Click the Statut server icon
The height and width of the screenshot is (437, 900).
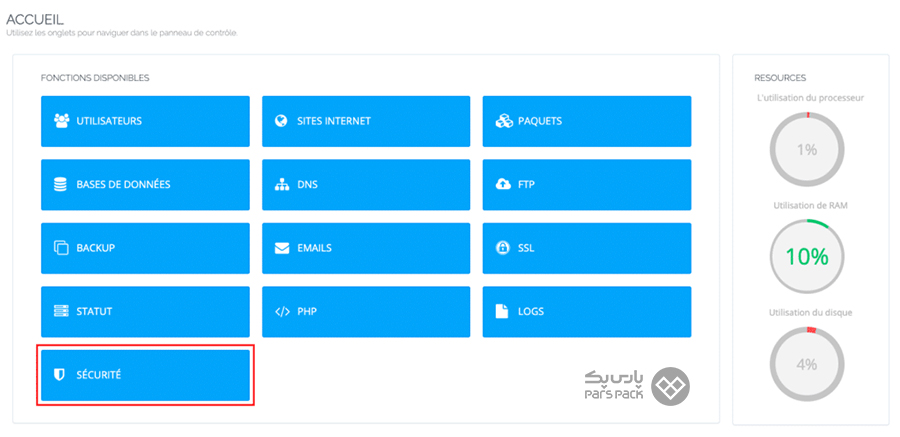60,312
